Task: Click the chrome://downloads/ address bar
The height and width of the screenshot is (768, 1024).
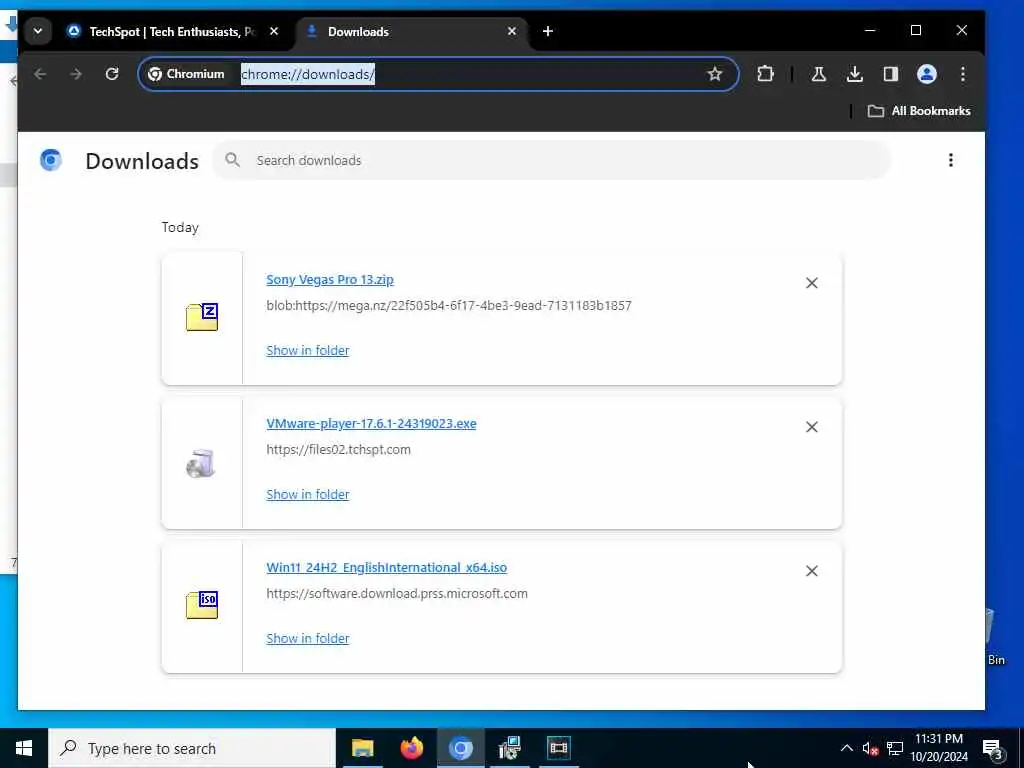Action: point(308,74)
